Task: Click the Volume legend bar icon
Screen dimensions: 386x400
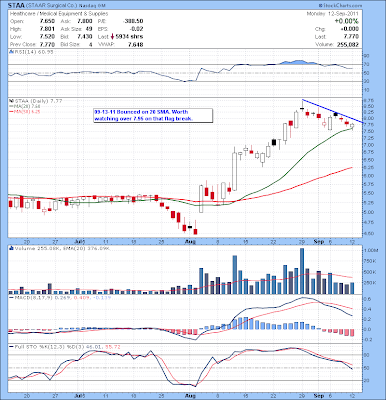Action: coord(10,248)
